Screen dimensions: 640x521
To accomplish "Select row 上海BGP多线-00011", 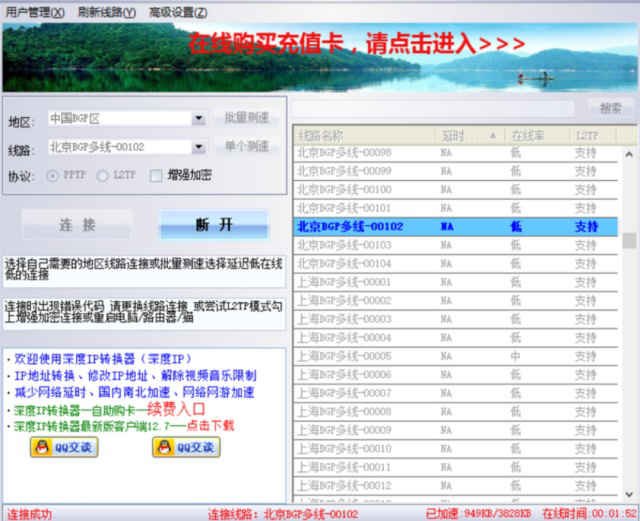I will pyautogui.click(x=456, y=467).
